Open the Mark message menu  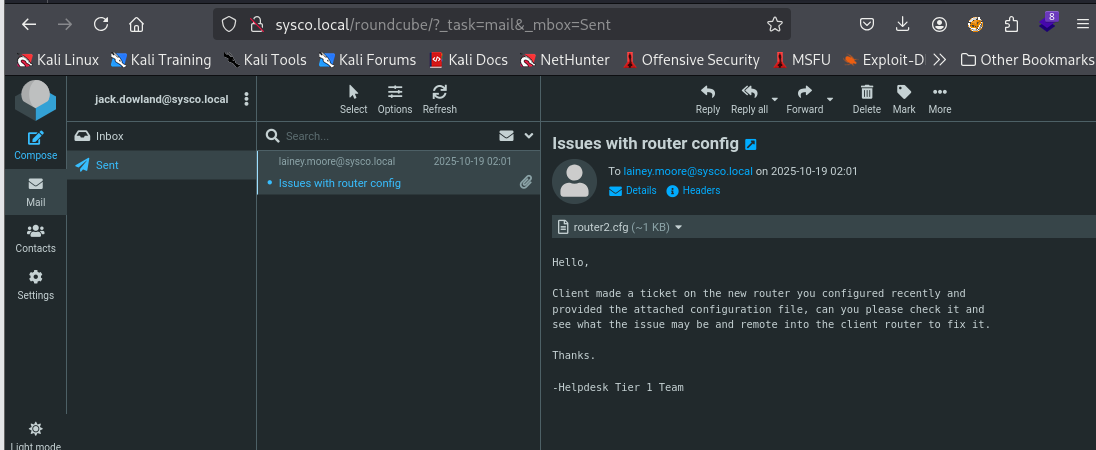[x=904, y=99]
